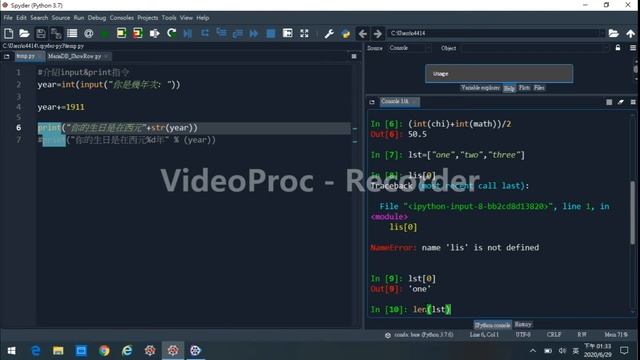Change to parent directory up arrow

[631, 33]
